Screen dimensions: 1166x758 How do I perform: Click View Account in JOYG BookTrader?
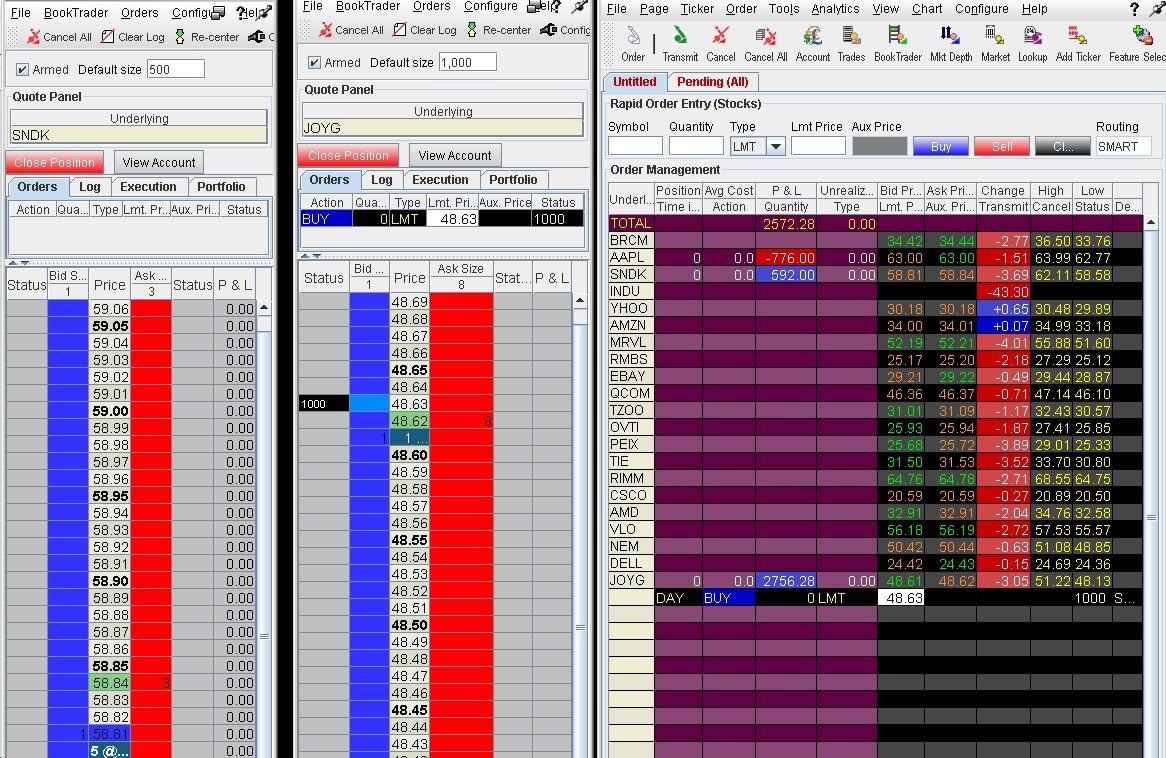(454, 156)
